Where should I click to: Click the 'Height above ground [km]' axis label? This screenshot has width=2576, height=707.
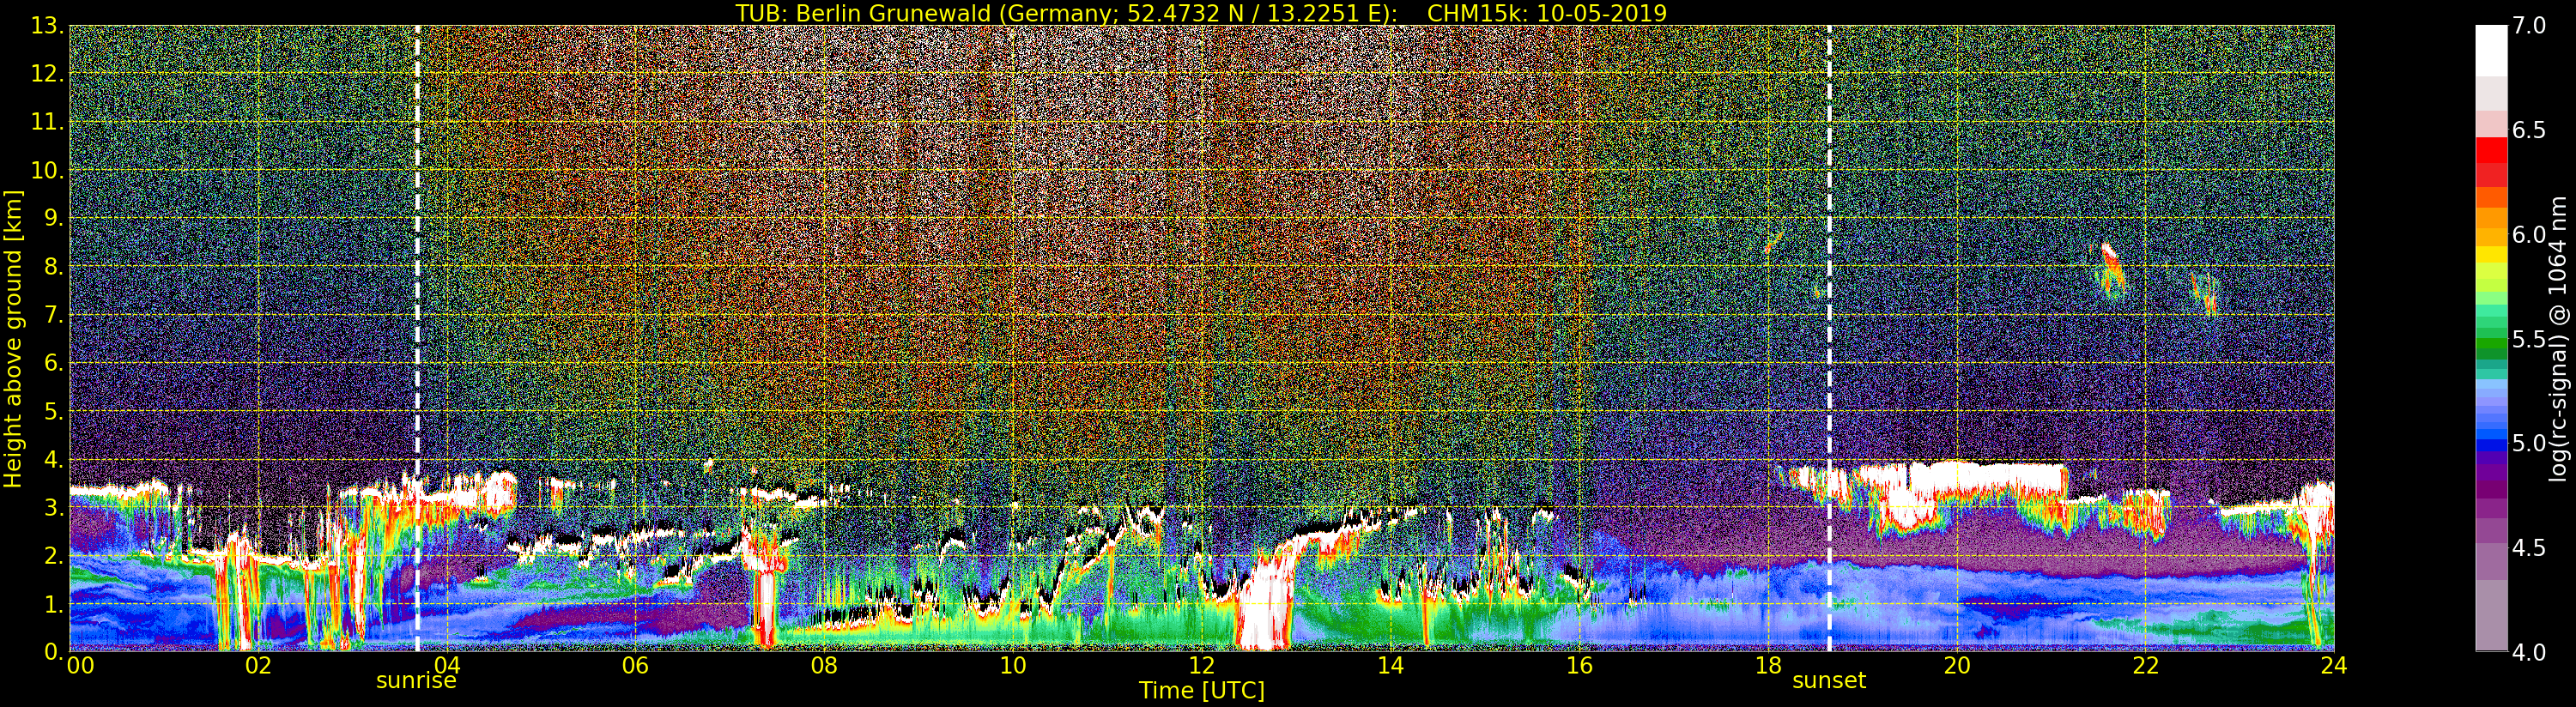coord(13,338)
